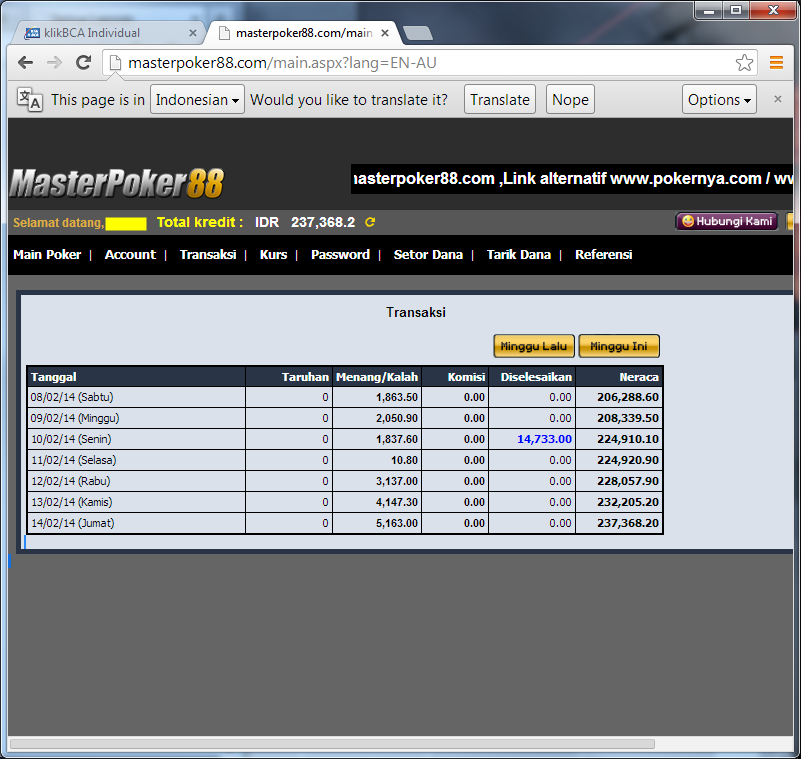Open the Setor Dana menu item
801x759 pixels.
coord(428,254)
